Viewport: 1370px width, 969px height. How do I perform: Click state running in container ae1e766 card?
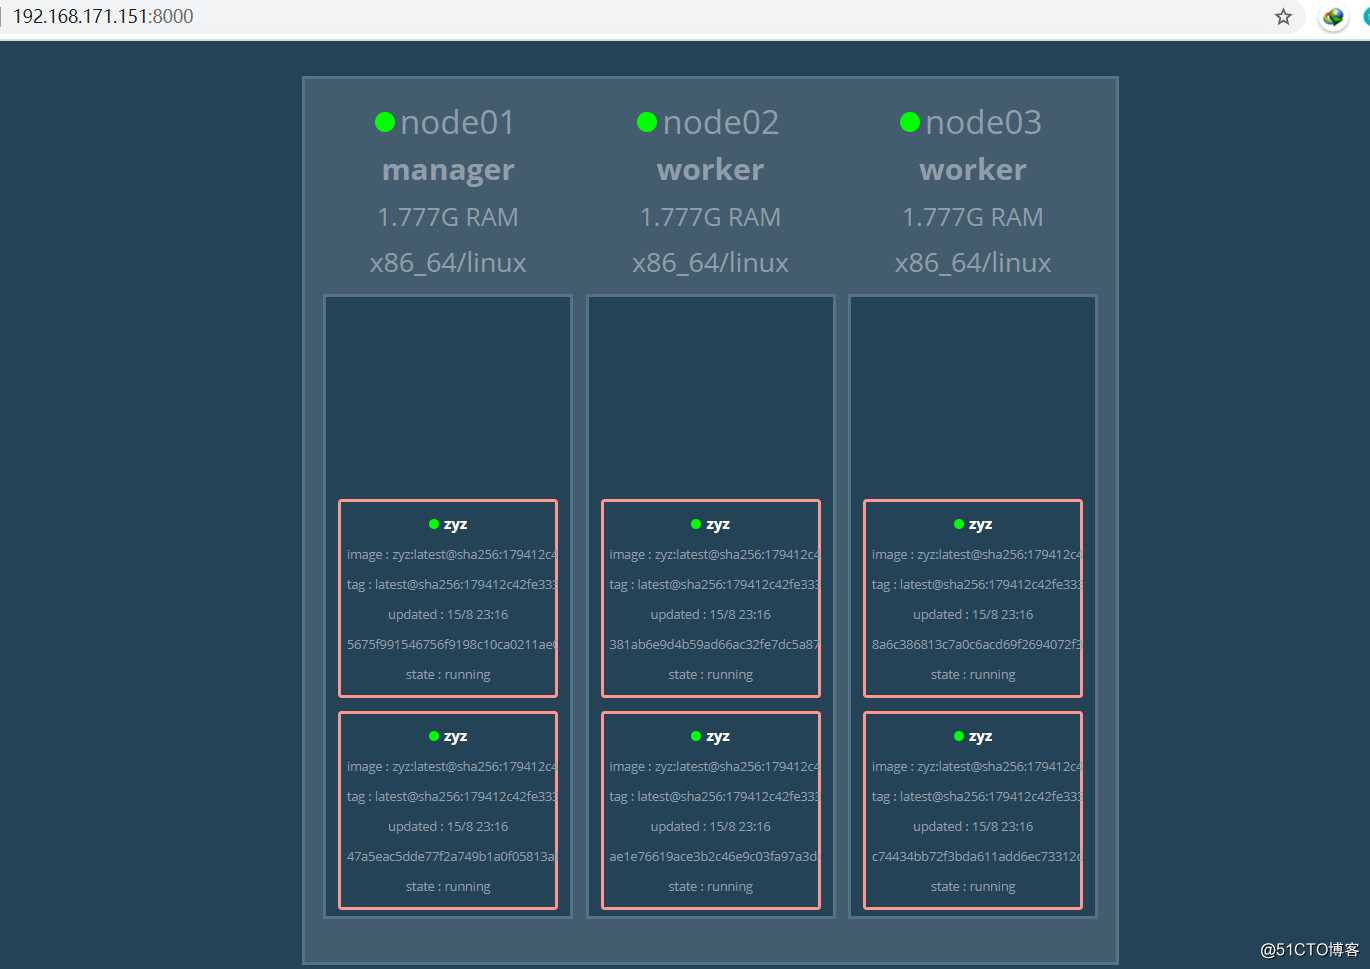tap(710, 887)
